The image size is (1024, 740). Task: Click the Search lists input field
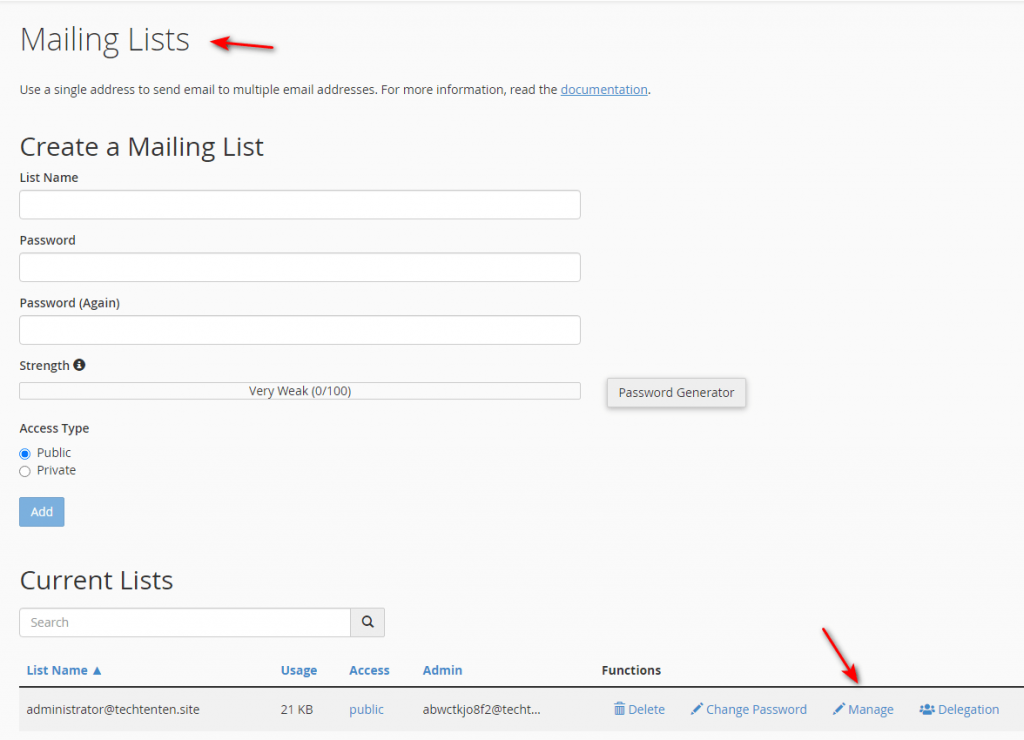coord(185,622)
